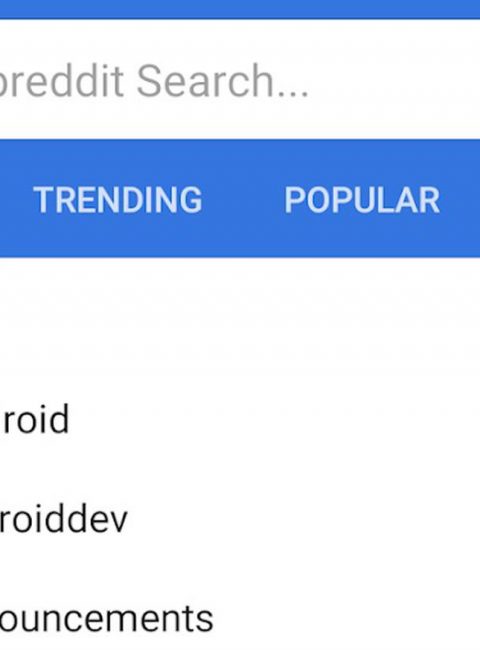Show trending subreddits list
This screenshot has width=480, height=650.
[118, 200]
